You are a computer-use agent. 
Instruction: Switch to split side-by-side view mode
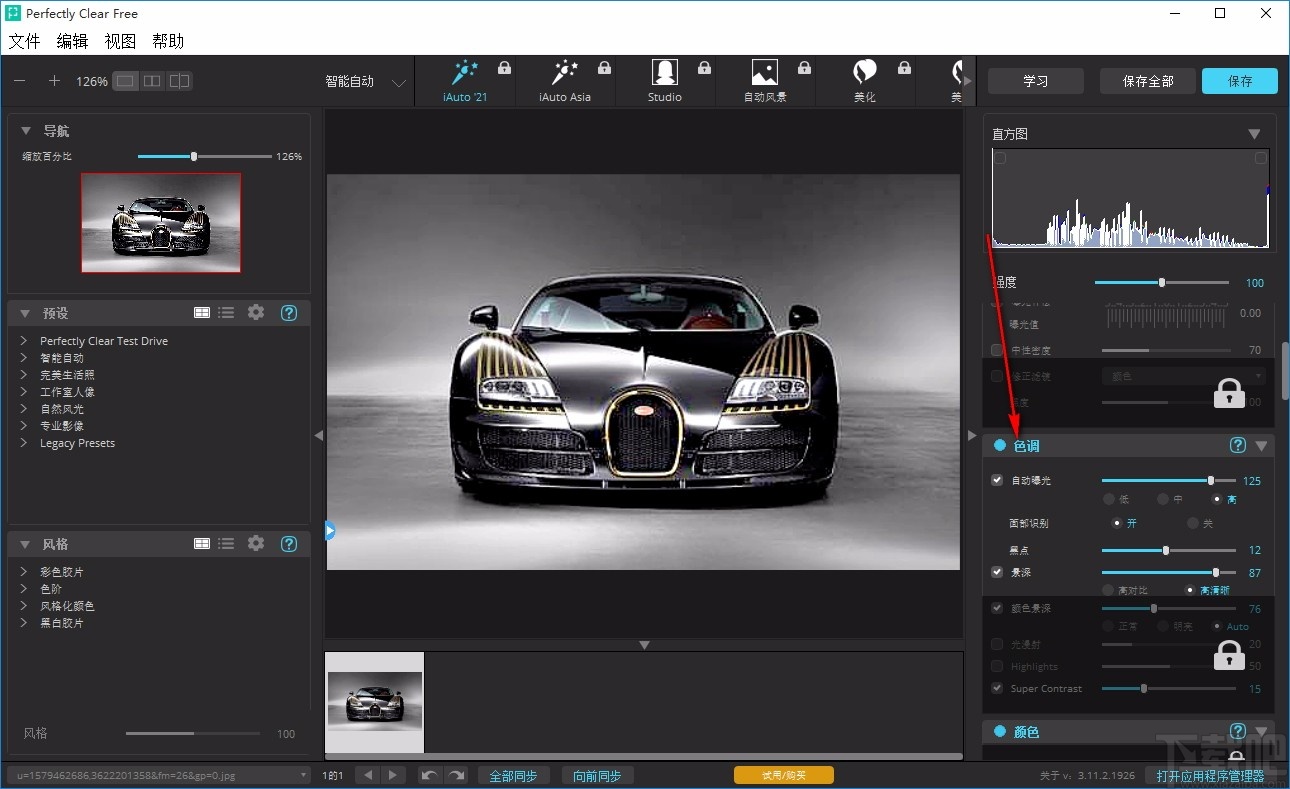[x=152, y=81]
